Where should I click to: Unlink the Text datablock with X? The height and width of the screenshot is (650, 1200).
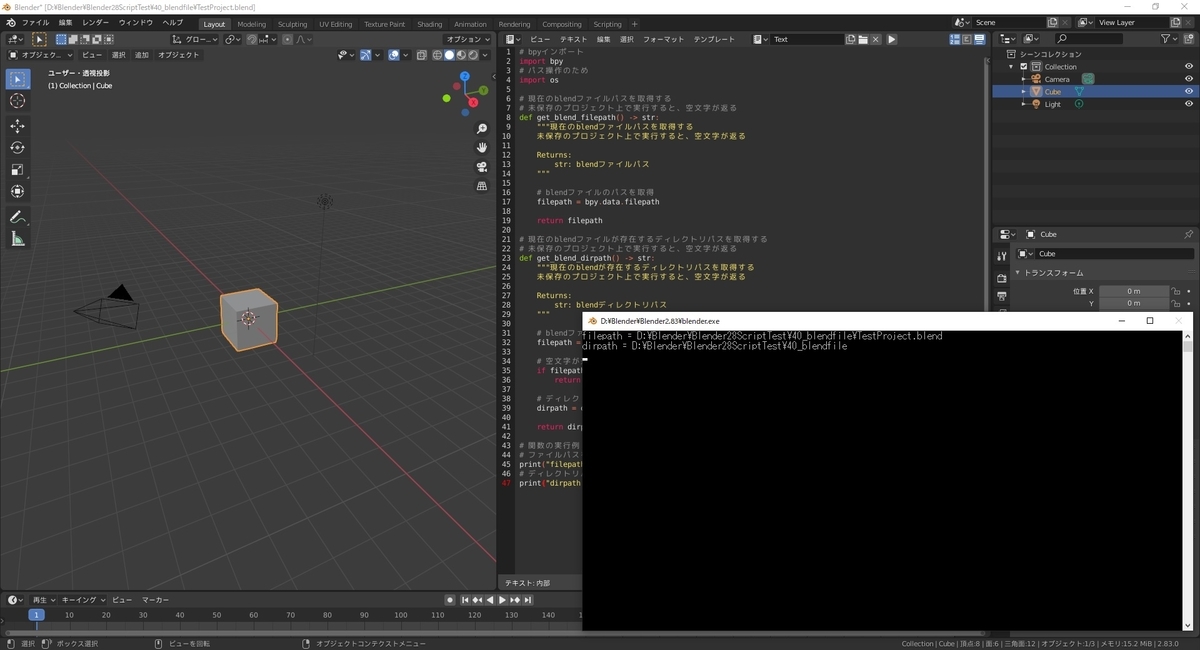pyautogui.click(x=875, y=39)
